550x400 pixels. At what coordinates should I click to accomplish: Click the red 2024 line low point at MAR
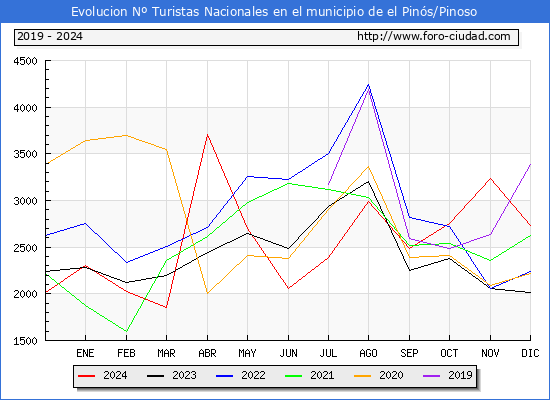coord(166,307)
